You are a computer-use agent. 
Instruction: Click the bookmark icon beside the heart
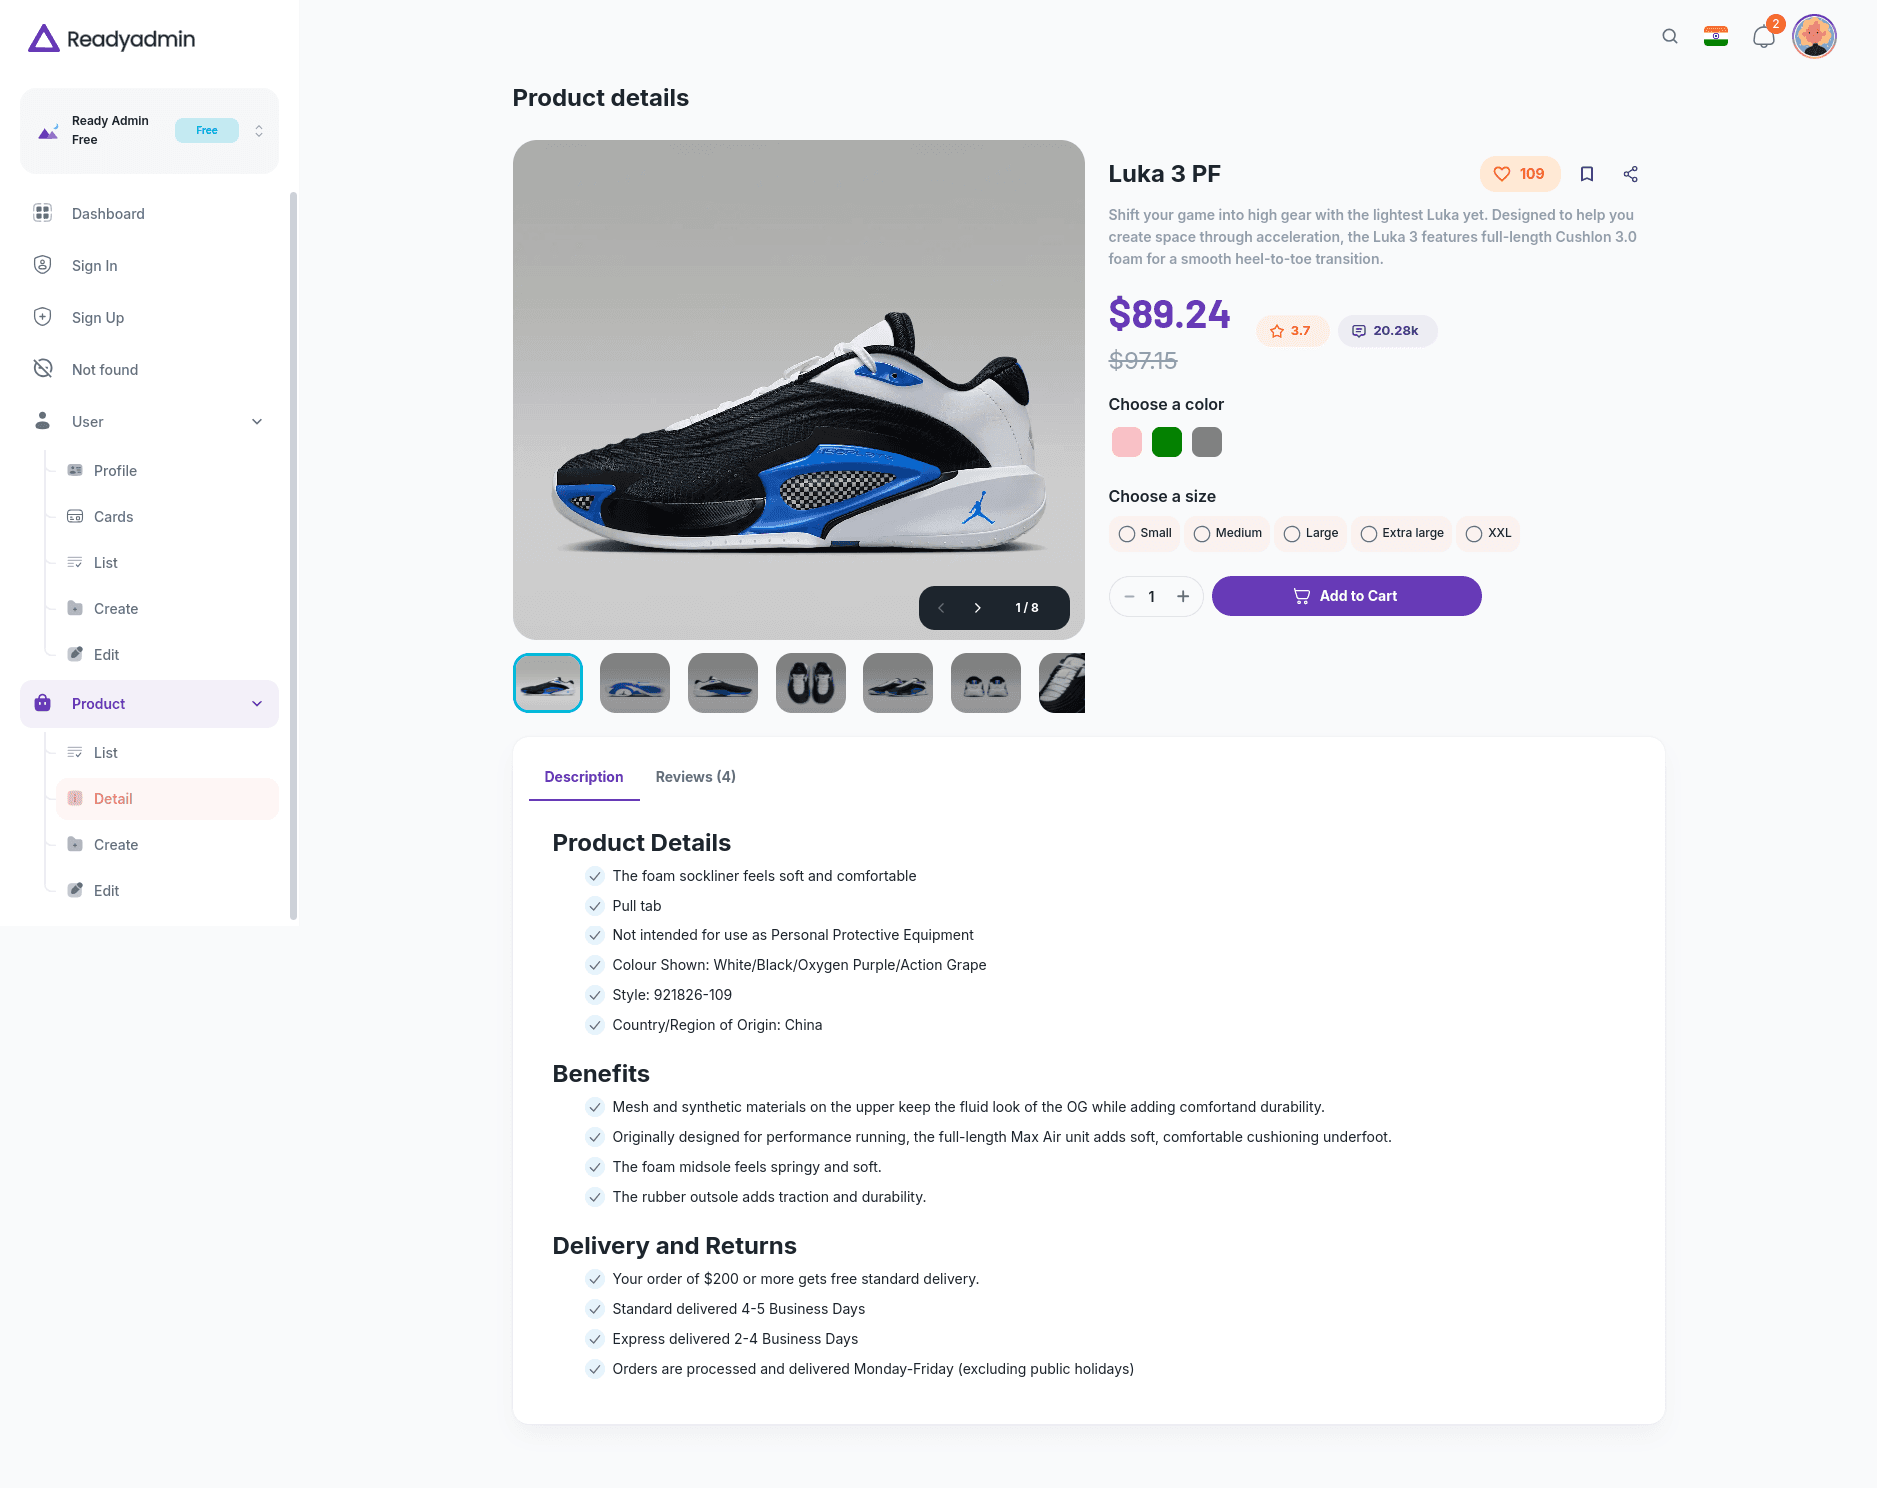pyautogui.click(x=1586, y=174)
